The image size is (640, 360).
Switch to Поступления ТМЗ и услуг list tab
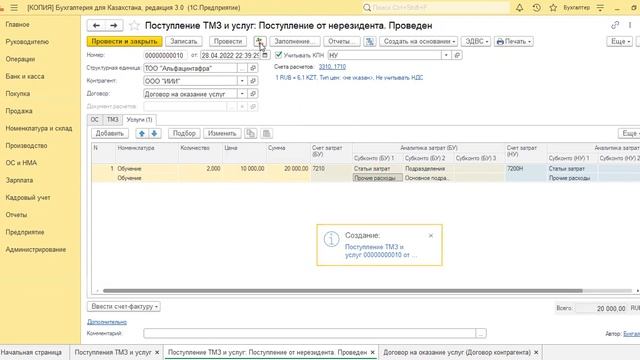pos(113,352)
